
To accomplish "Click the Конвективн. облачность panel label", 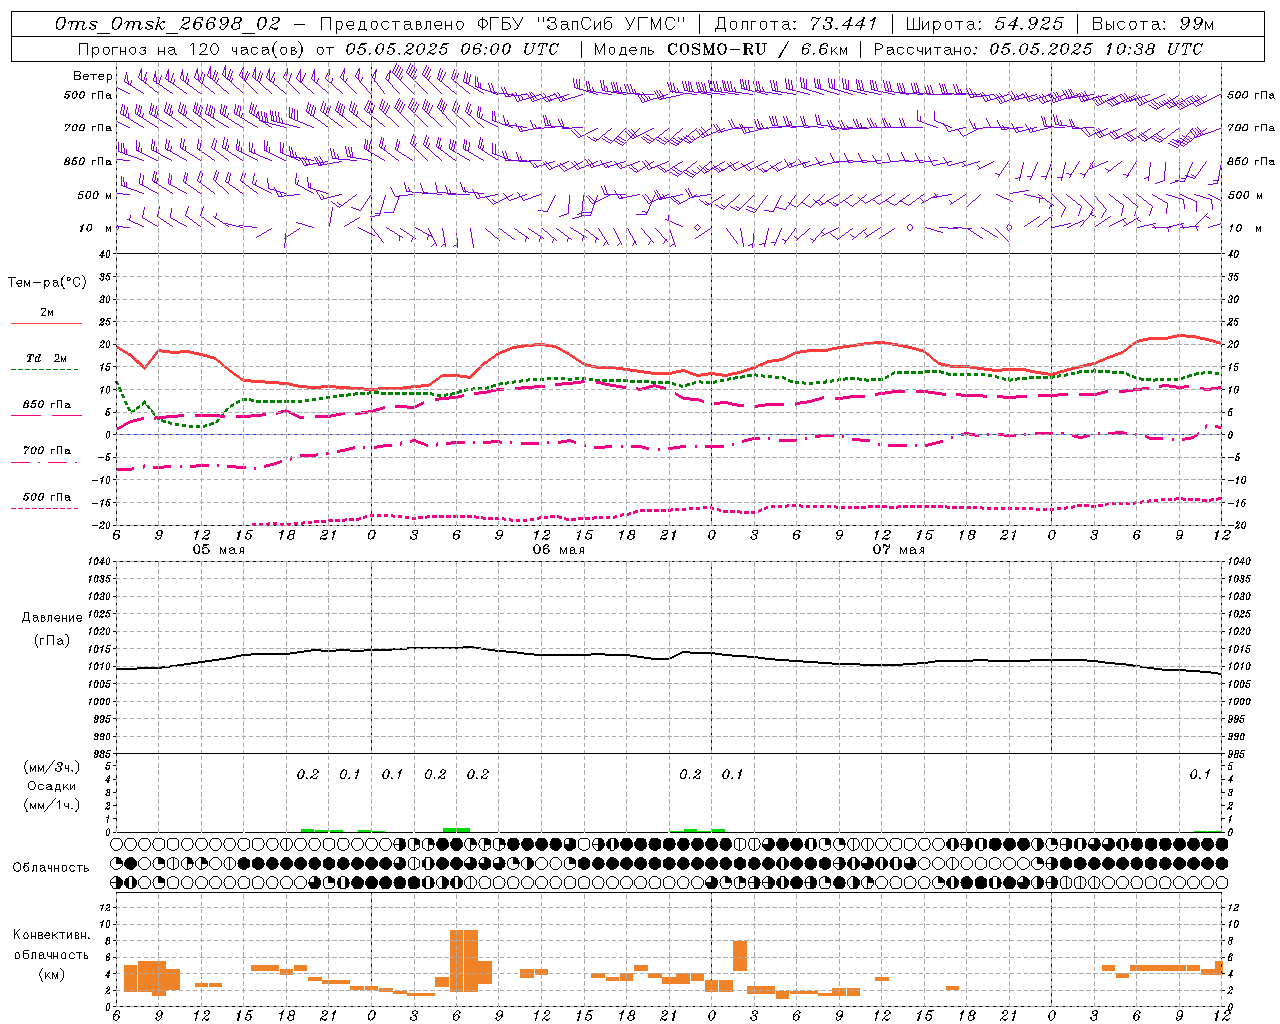I will (52, 944).
